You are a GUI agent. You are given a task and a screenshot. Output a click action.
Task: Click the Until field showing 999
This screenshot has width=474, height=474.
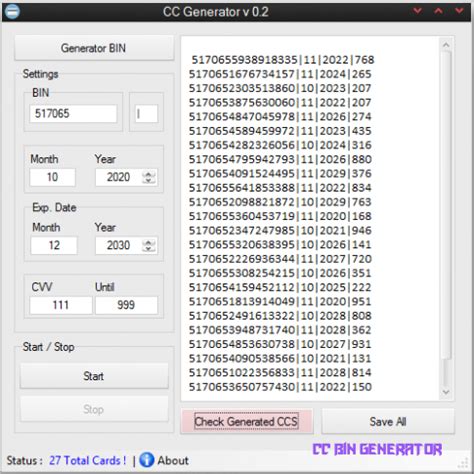pyautogui.click(x=126, y=305)
